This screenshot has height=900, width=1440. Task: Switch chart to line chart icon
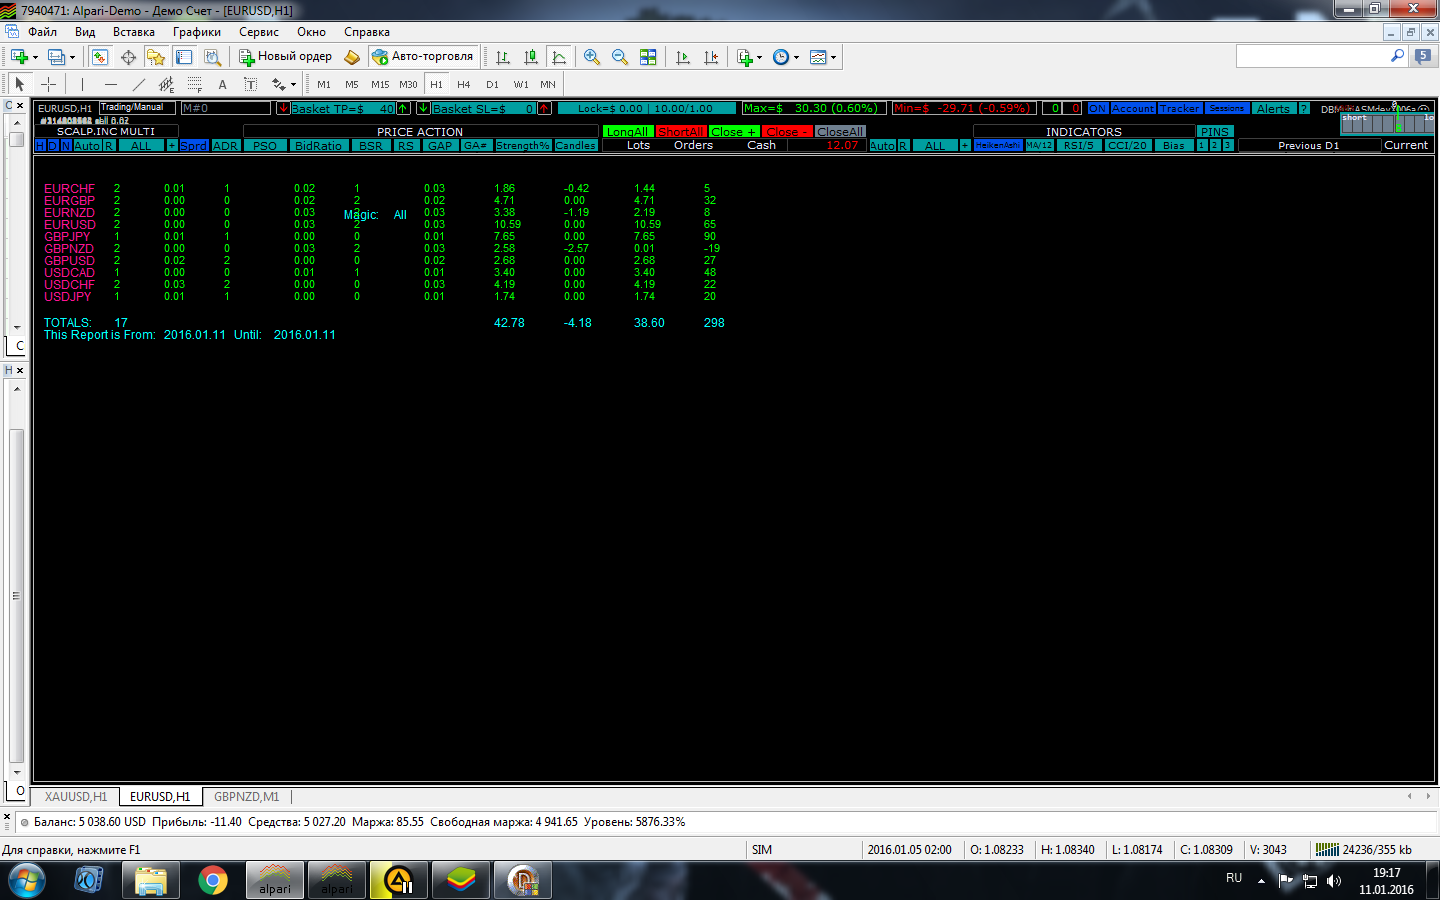pyautogui.click(x=559, y=57)
